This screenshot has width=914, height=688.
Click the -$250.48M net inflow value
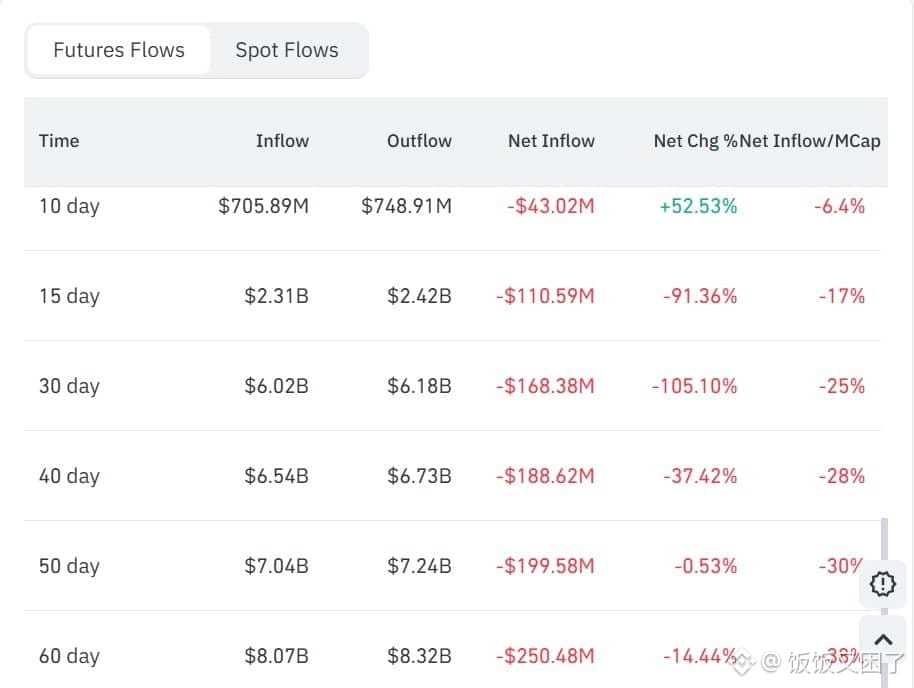point(545,656)
